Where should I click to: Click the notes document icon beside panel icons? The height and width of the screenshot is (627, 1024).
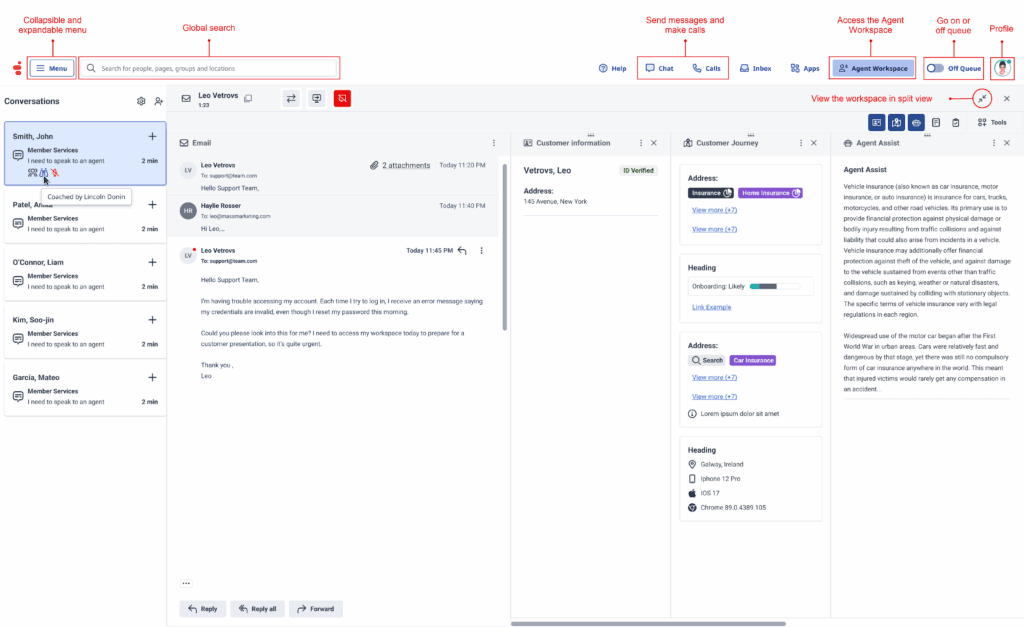click(937, 122)
